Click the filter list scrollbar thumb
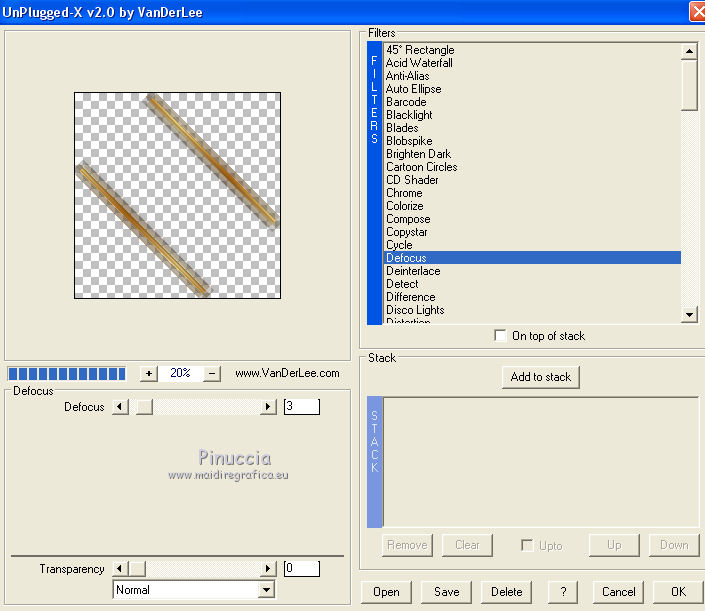 point(689,85)
